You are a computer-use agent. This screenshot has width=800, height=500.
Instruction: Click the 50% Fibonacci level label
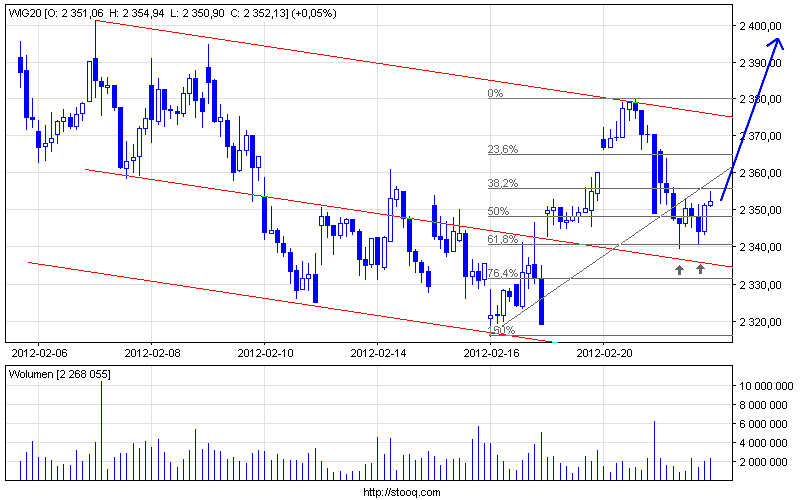click(498, 211)
